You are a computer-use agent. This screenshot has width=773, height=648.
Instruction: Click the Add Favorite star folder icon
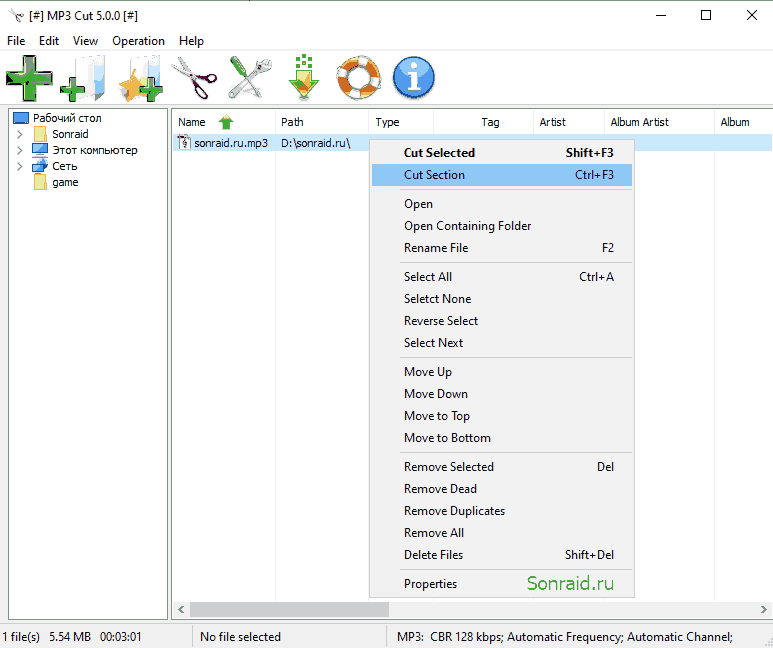[x=141, y=78]
